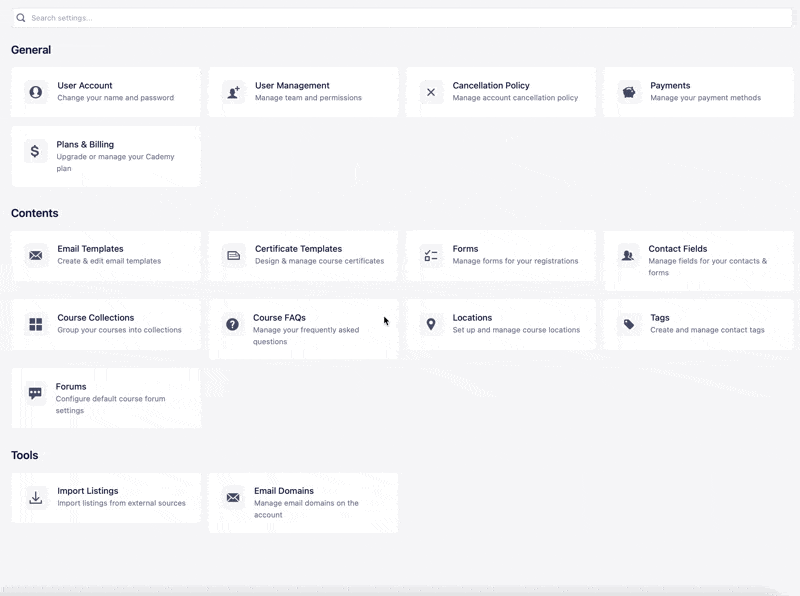Click the Course Collections grid icon
800x596 pixels.
(36, 323)
